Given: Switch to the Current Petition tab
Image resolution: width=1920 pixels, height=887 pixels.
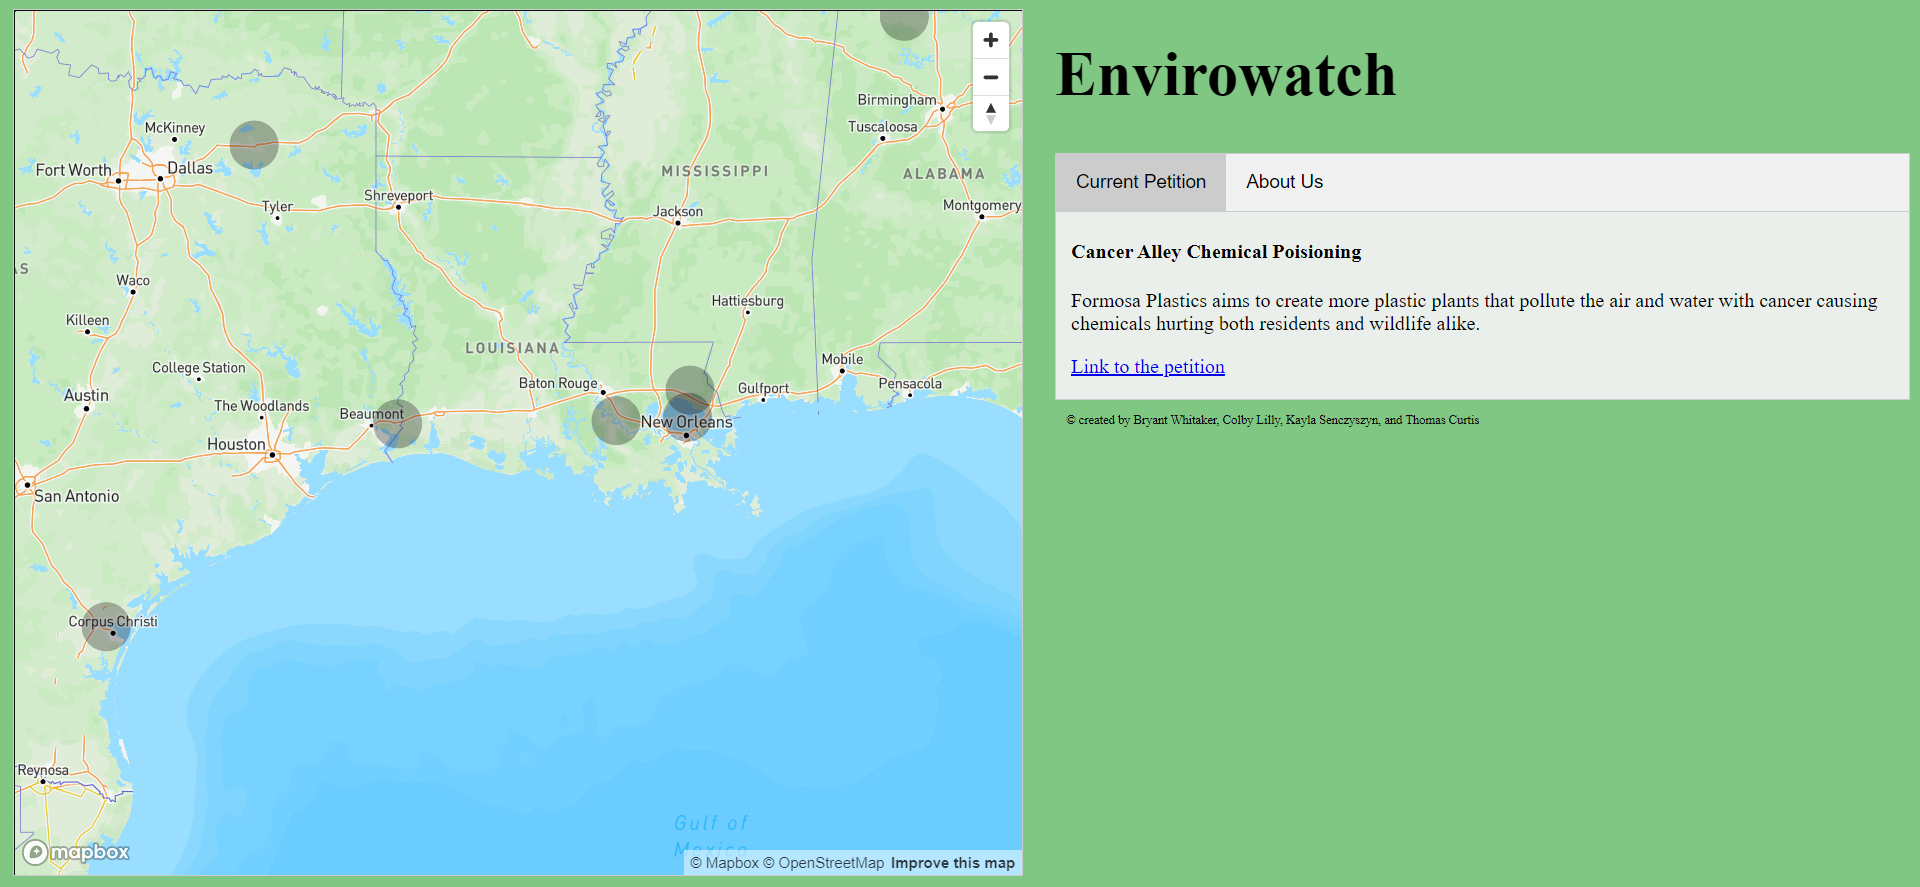Looking at the screenshot, I should click(x=1141, y=182).
